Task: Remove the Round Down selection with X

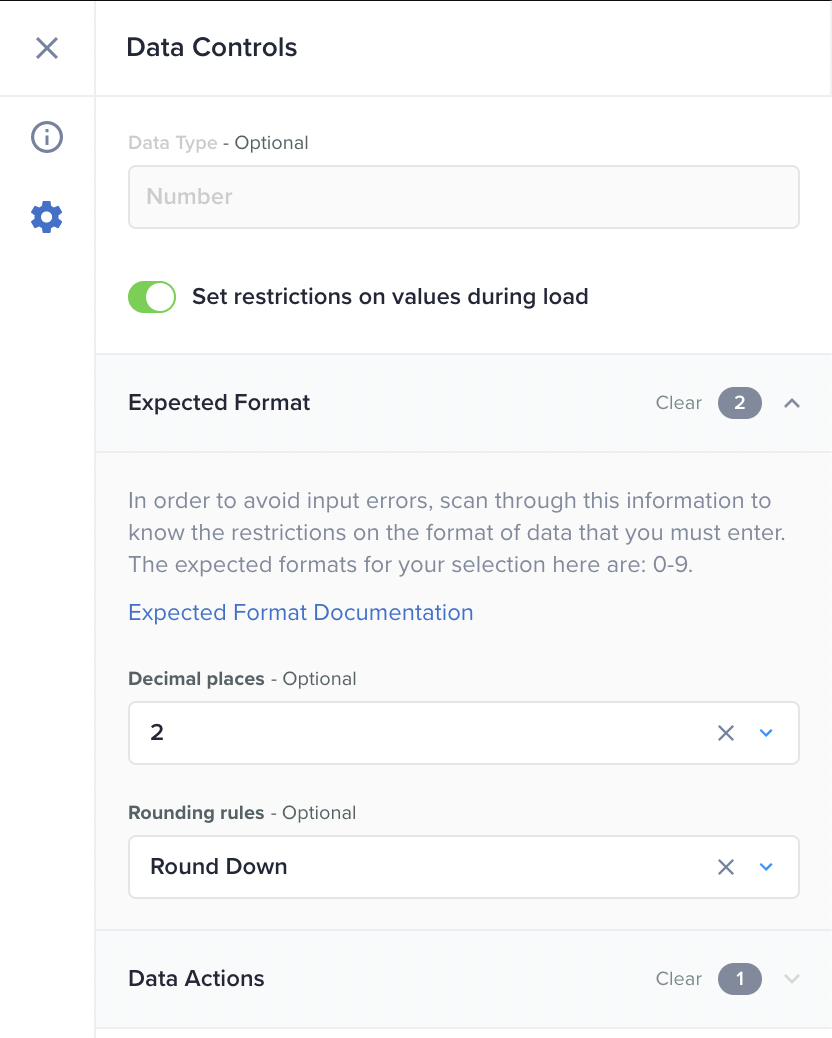Action: 726,867
